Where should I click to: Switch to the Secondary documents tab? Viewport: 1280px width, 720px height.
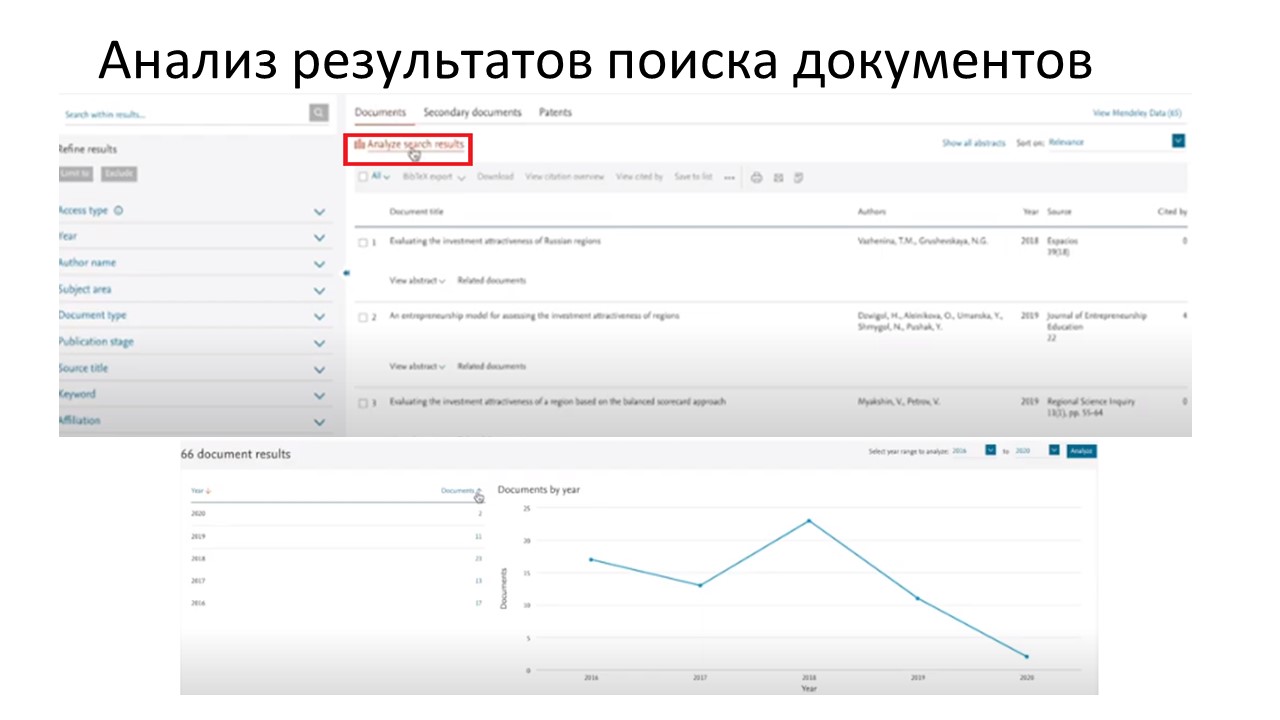[x=472, y=113]
